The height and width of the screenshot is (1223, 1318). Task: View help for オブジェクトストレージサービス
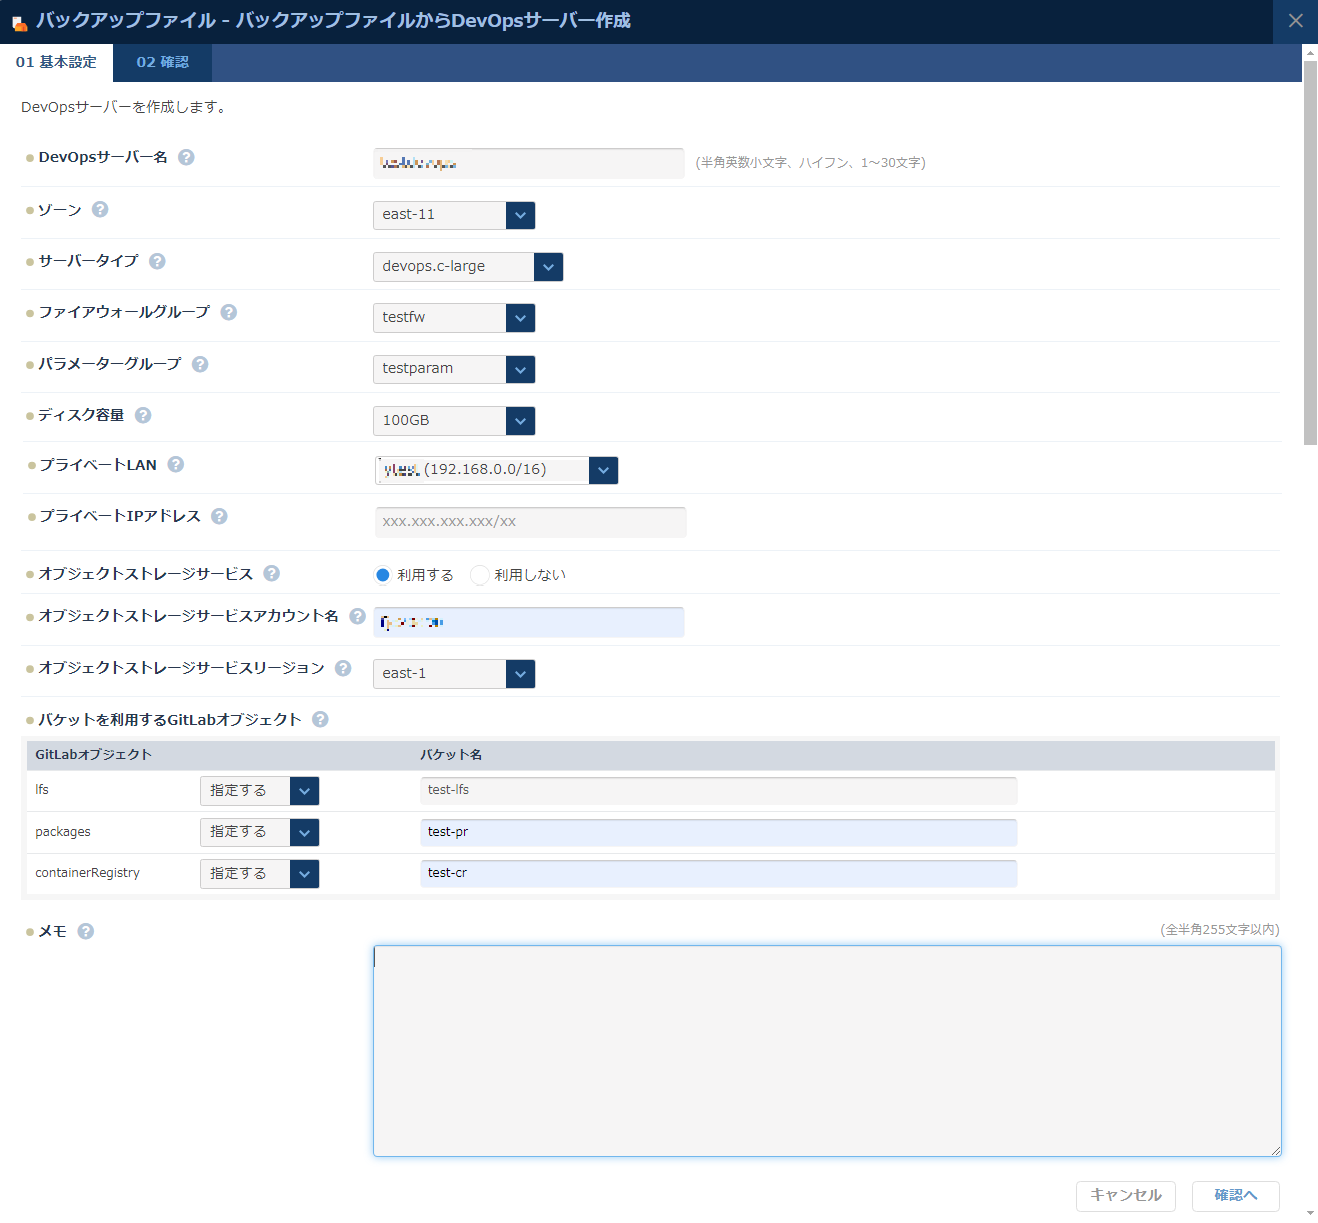click(x=271, y=572)
